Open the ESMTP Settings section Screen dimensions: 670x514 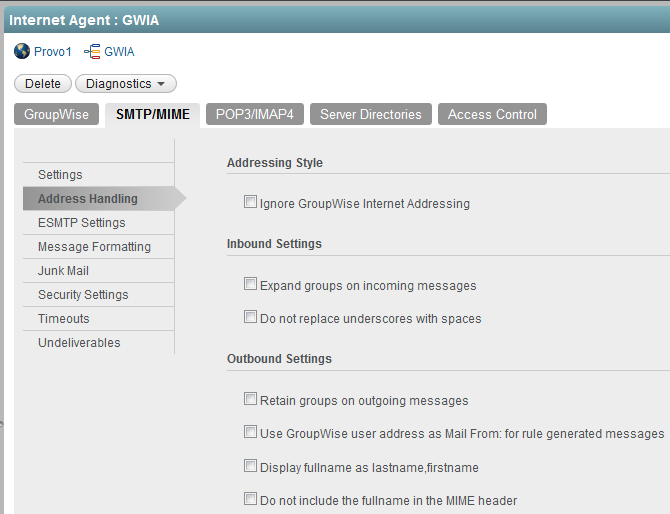(82, 223)
